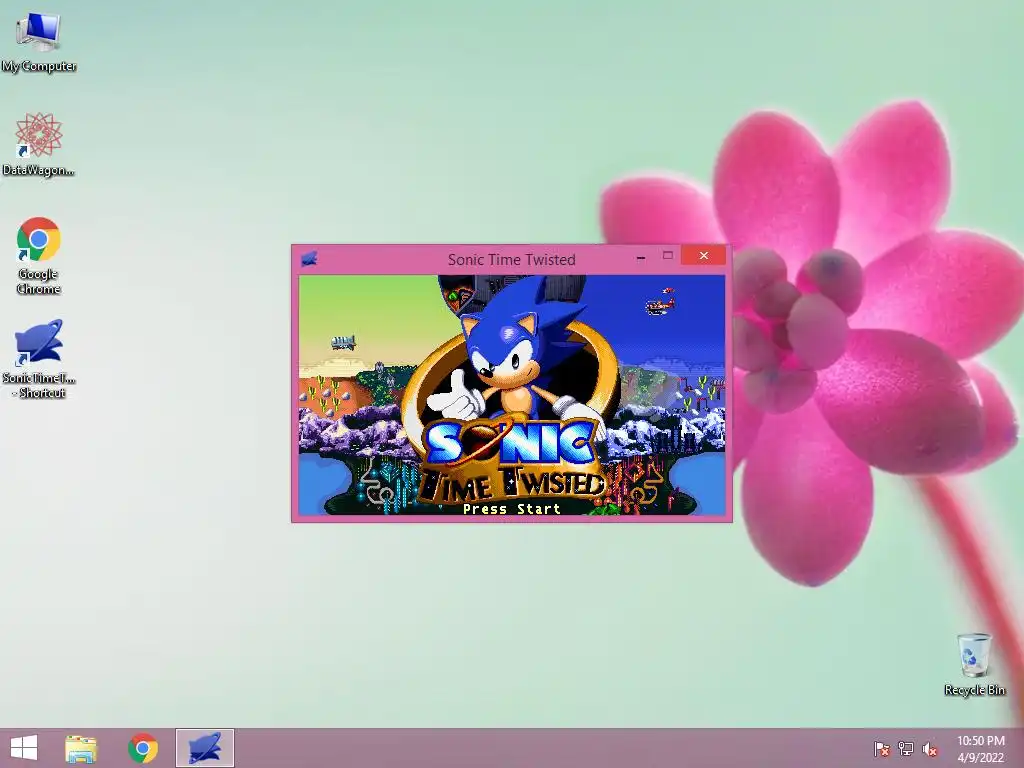The width and height of the screenshot is (1024, 768).
Task: Select the DataWagon shortcut icon
Action: pos(39,144)
